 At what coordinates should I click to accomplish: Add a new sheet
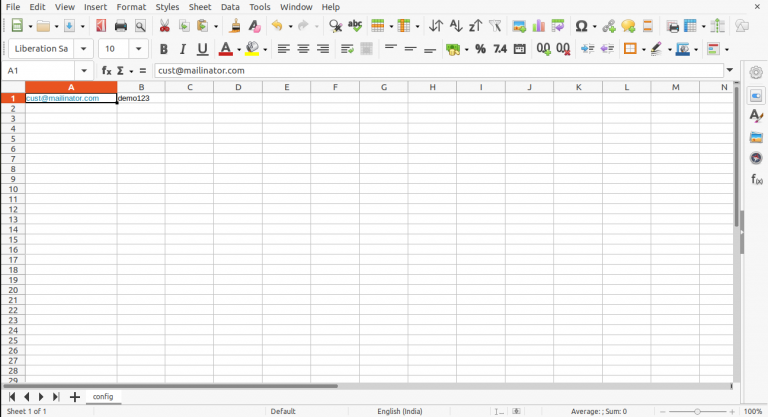click(x=74, y=397)
